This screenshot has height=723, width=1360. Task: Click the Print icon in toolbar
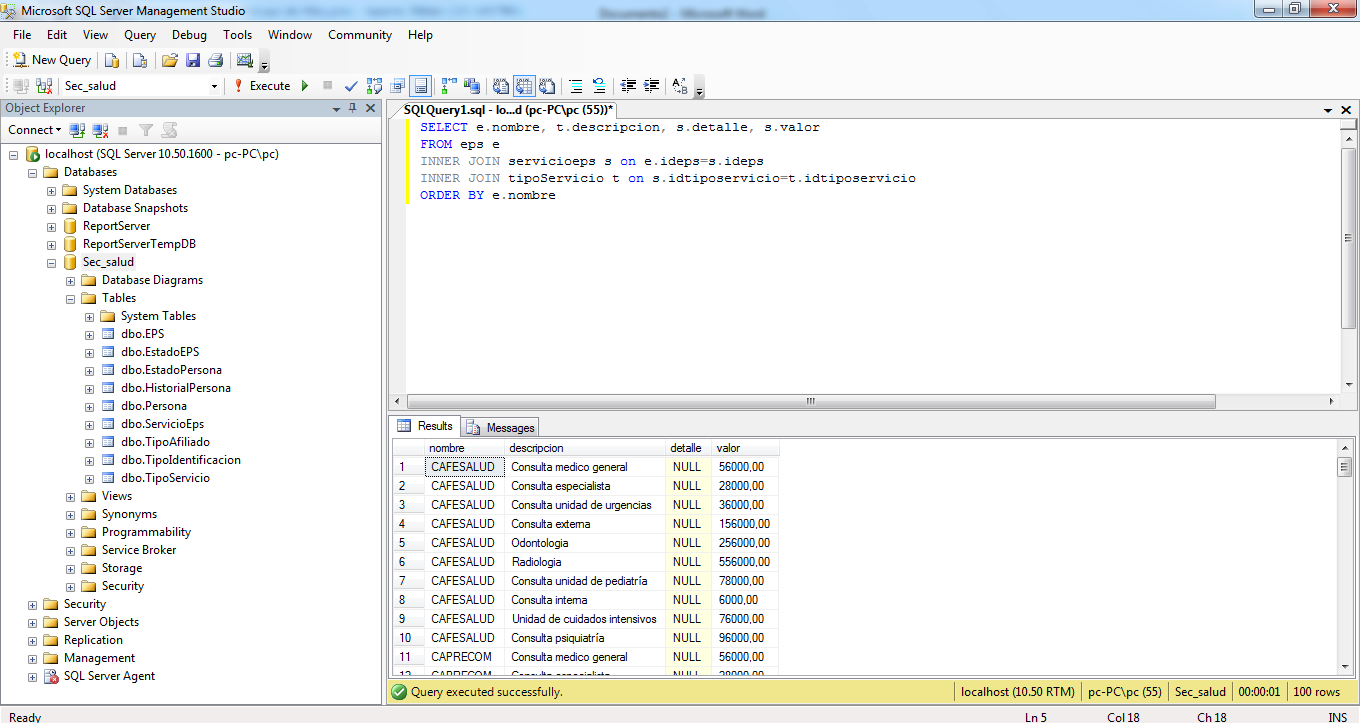[x=215, y=60]
